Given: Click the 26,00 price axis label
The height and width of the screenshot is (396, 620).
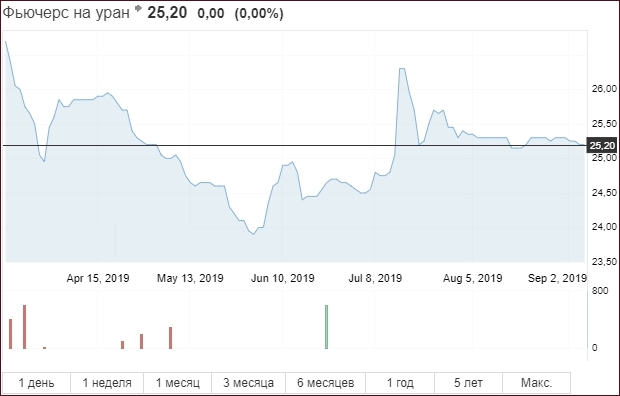Looking at the screenshot, I should [x=604, y=89].
